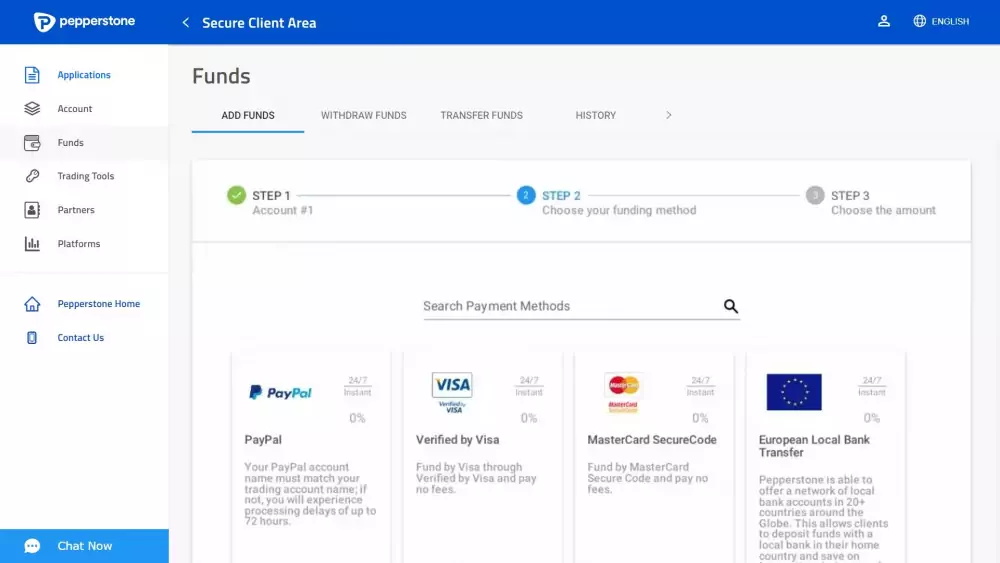The width and height of the screenshot is (1000, 563).
Task: Click the 0% fee on PayPal card
Action: click(x=357, y=418)
